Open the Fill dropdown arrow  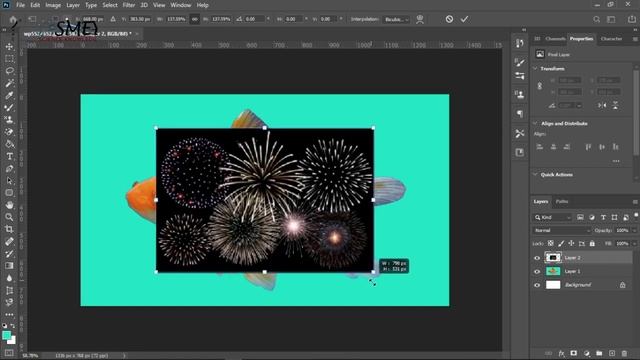point(634,244)
